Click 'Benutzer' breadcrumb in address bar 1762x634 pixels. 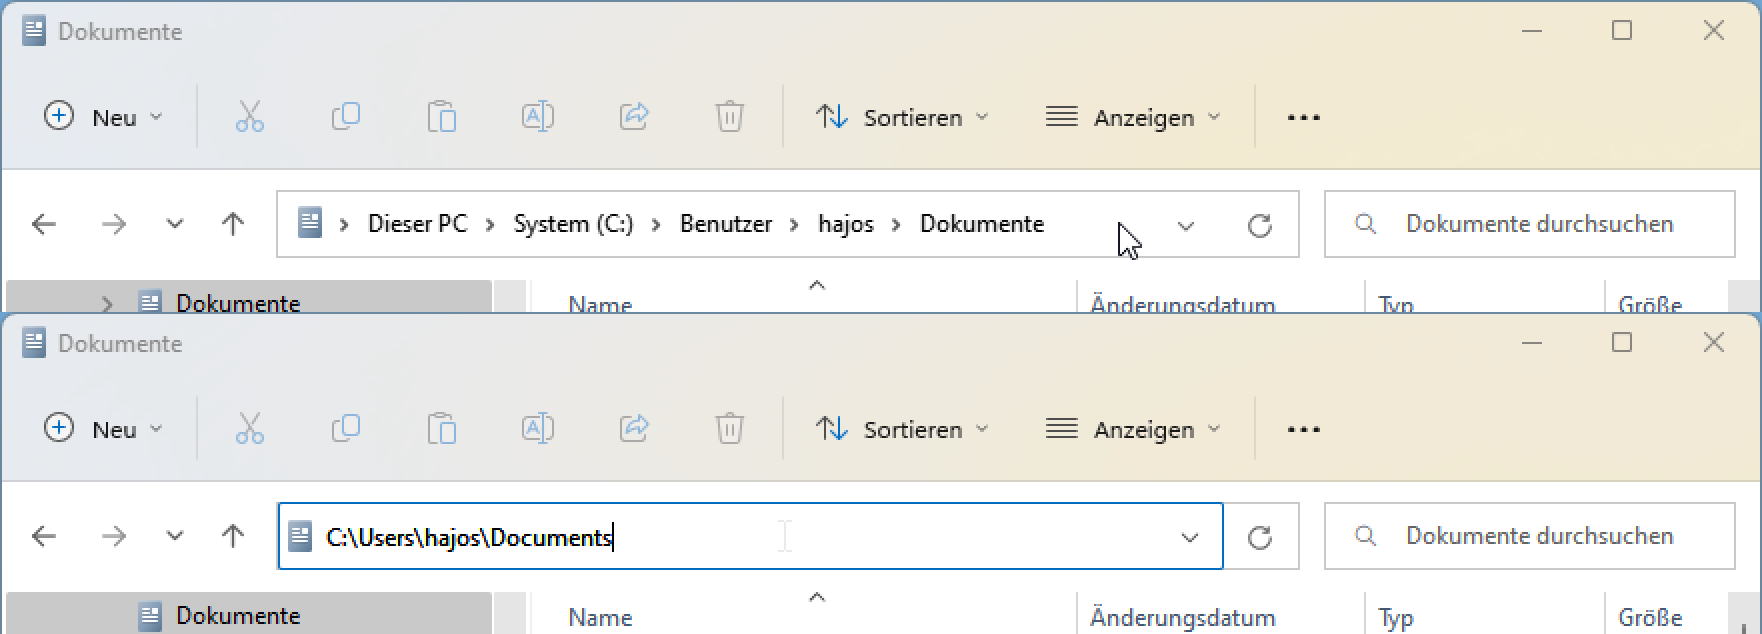[726, 224]
